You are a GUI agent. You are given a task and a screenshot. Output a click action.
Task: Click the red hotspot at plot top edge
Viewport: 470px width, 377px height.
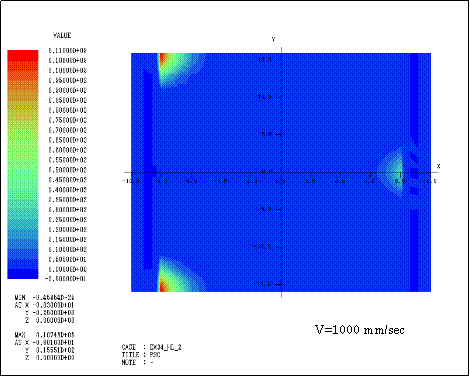[x=163, y=59]
